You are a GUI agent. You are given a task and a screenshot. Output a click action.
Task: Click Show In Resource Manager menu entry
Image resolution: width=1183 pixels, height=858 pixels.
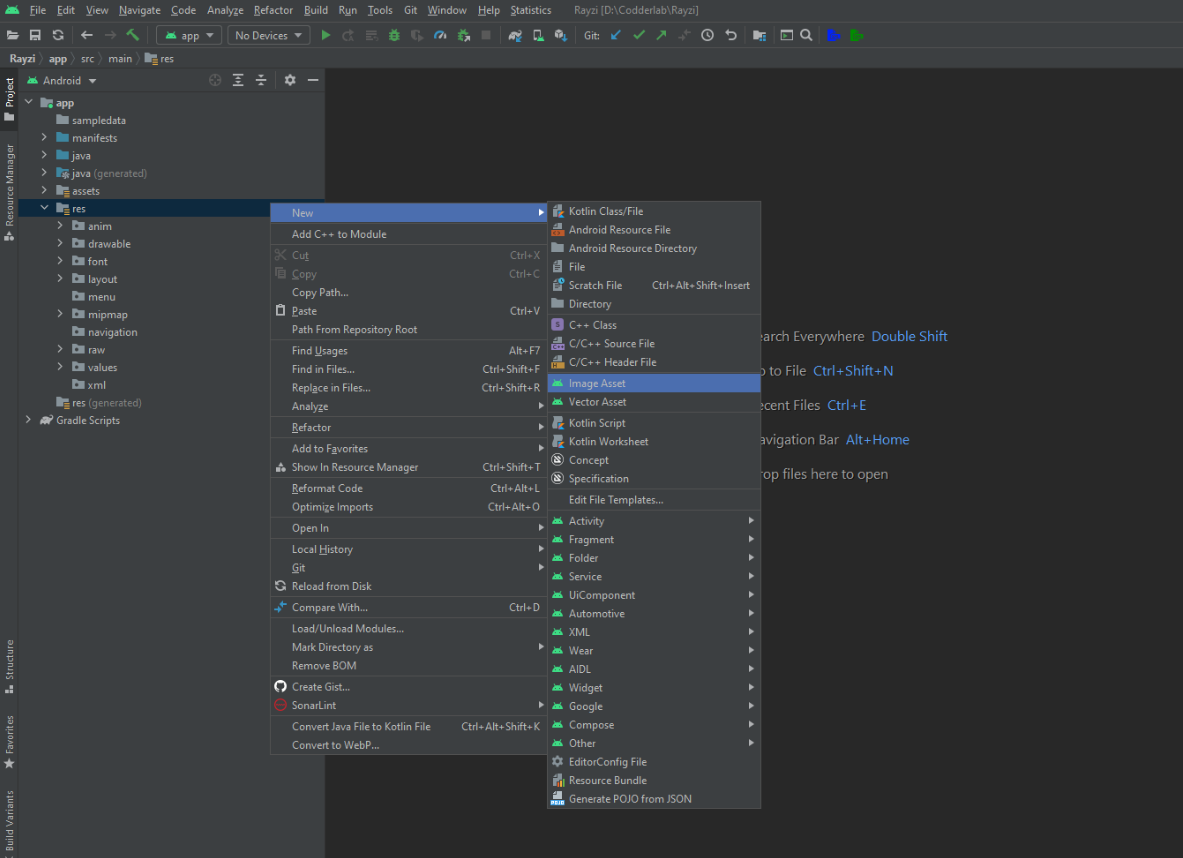pyautogui.click(x=354, y=467)
